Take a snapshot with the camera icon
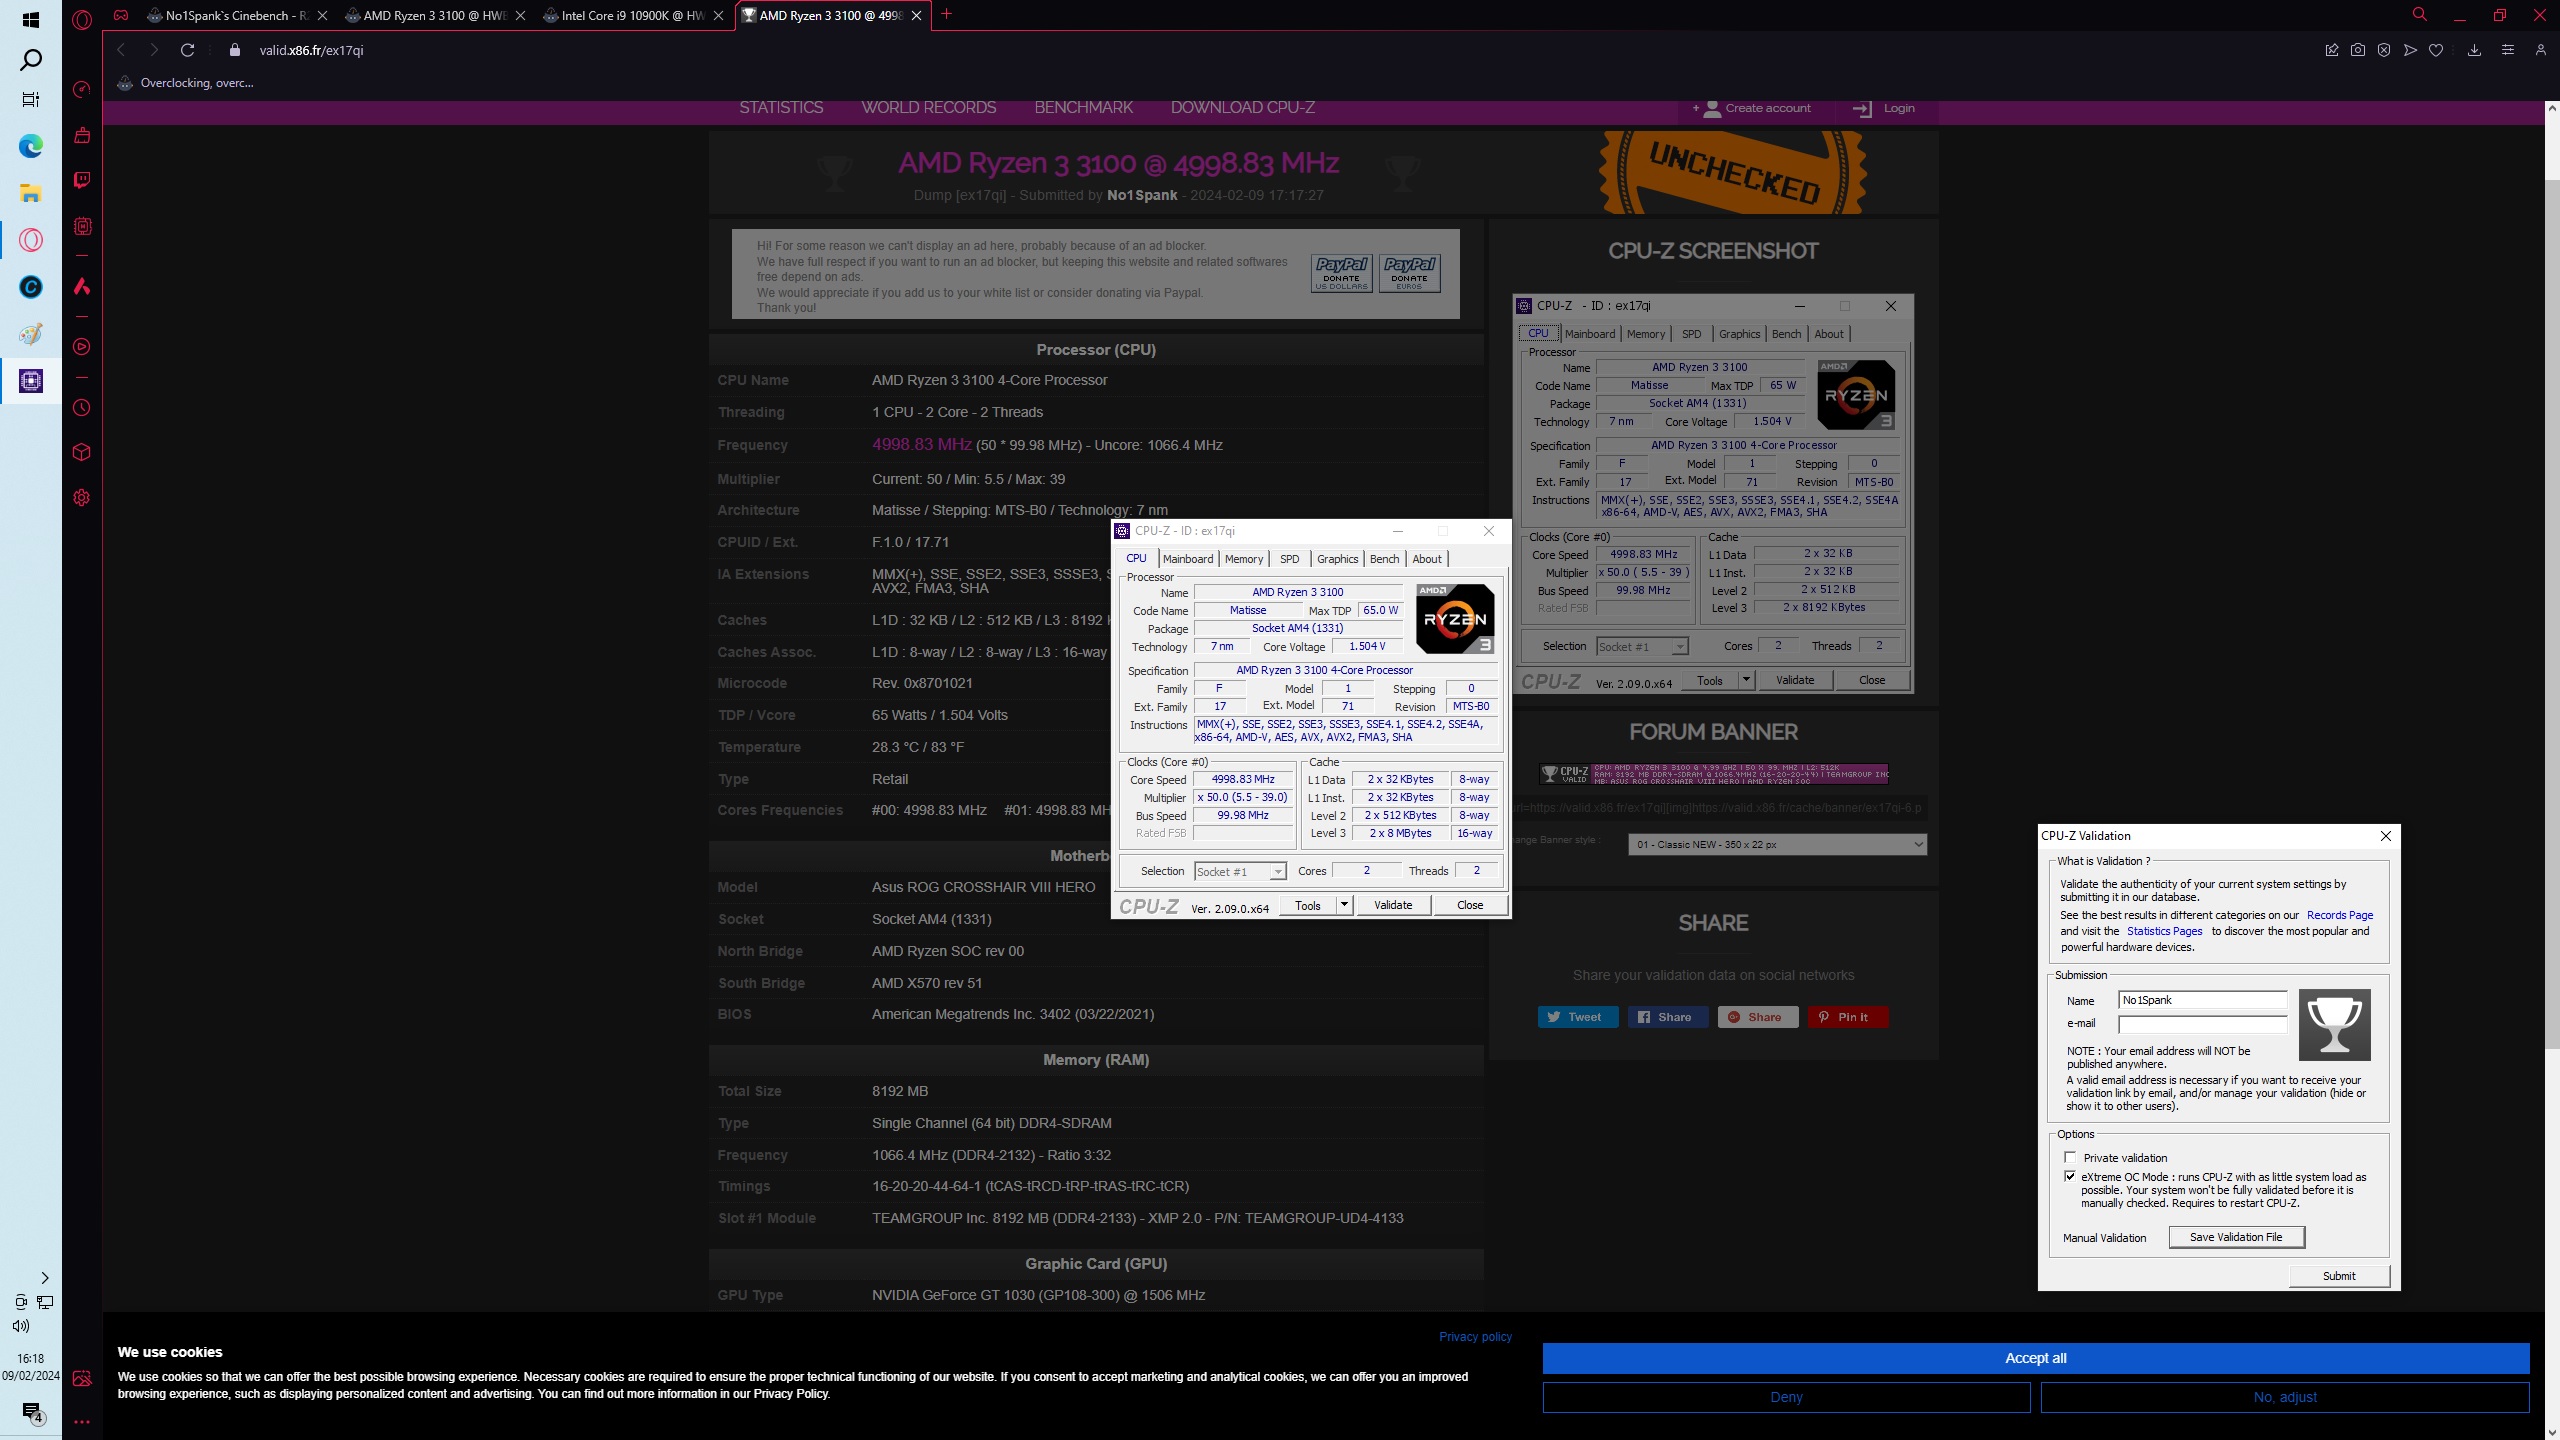The image size is (2560, 1440). pyautogui.click(x=2358, y=50)
